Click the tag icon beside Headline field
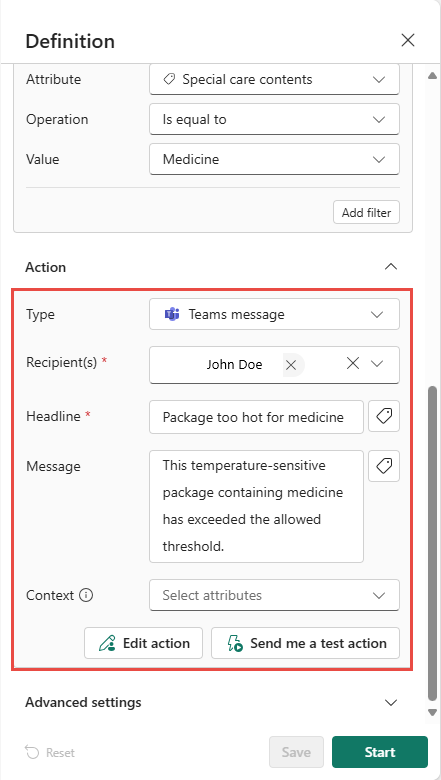Screen dimensions: 441x780 [384, 416]
